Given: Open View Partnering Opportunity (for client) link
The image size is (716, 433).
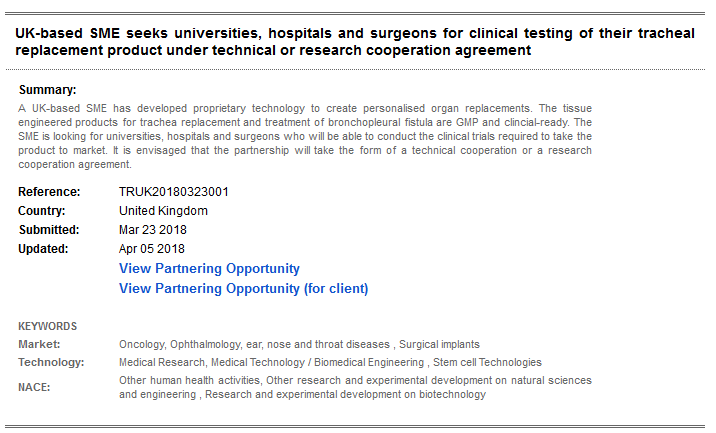Looking at the screenshot, I should [243, 289].
